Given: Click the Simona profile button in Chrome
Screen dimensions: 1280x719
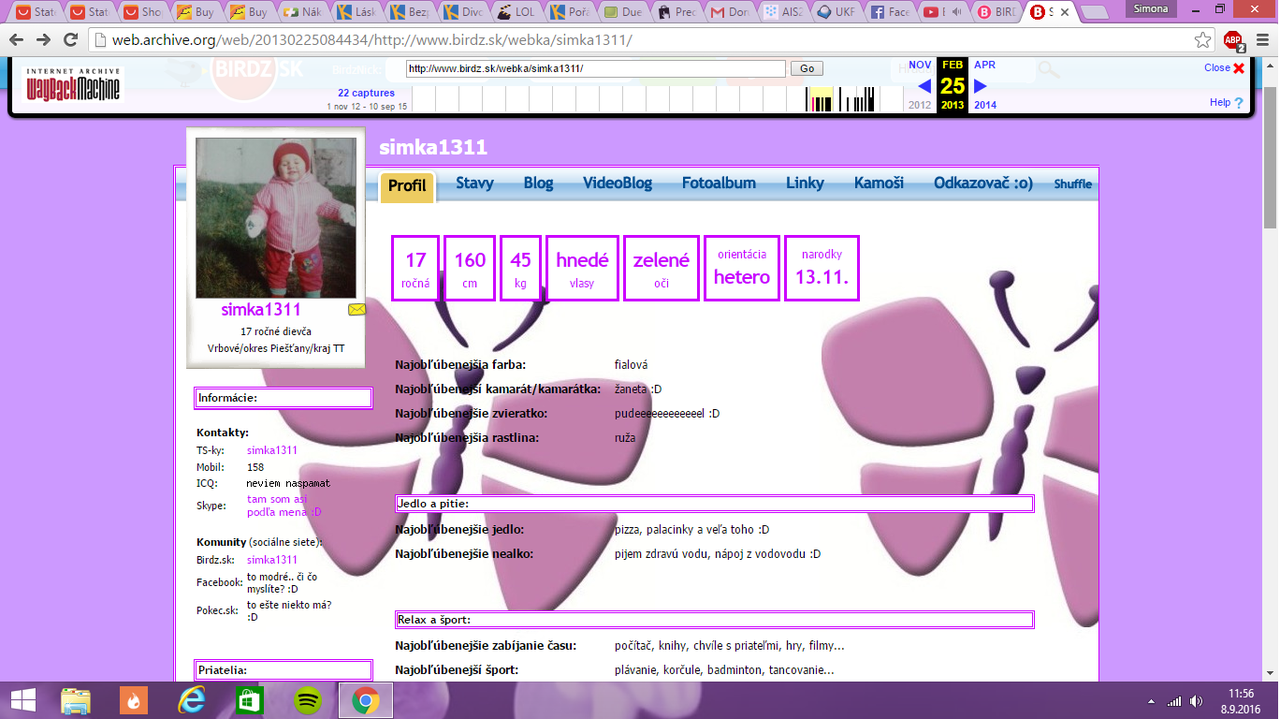Looking at the screenshot, I should (x=1150, y=9).
